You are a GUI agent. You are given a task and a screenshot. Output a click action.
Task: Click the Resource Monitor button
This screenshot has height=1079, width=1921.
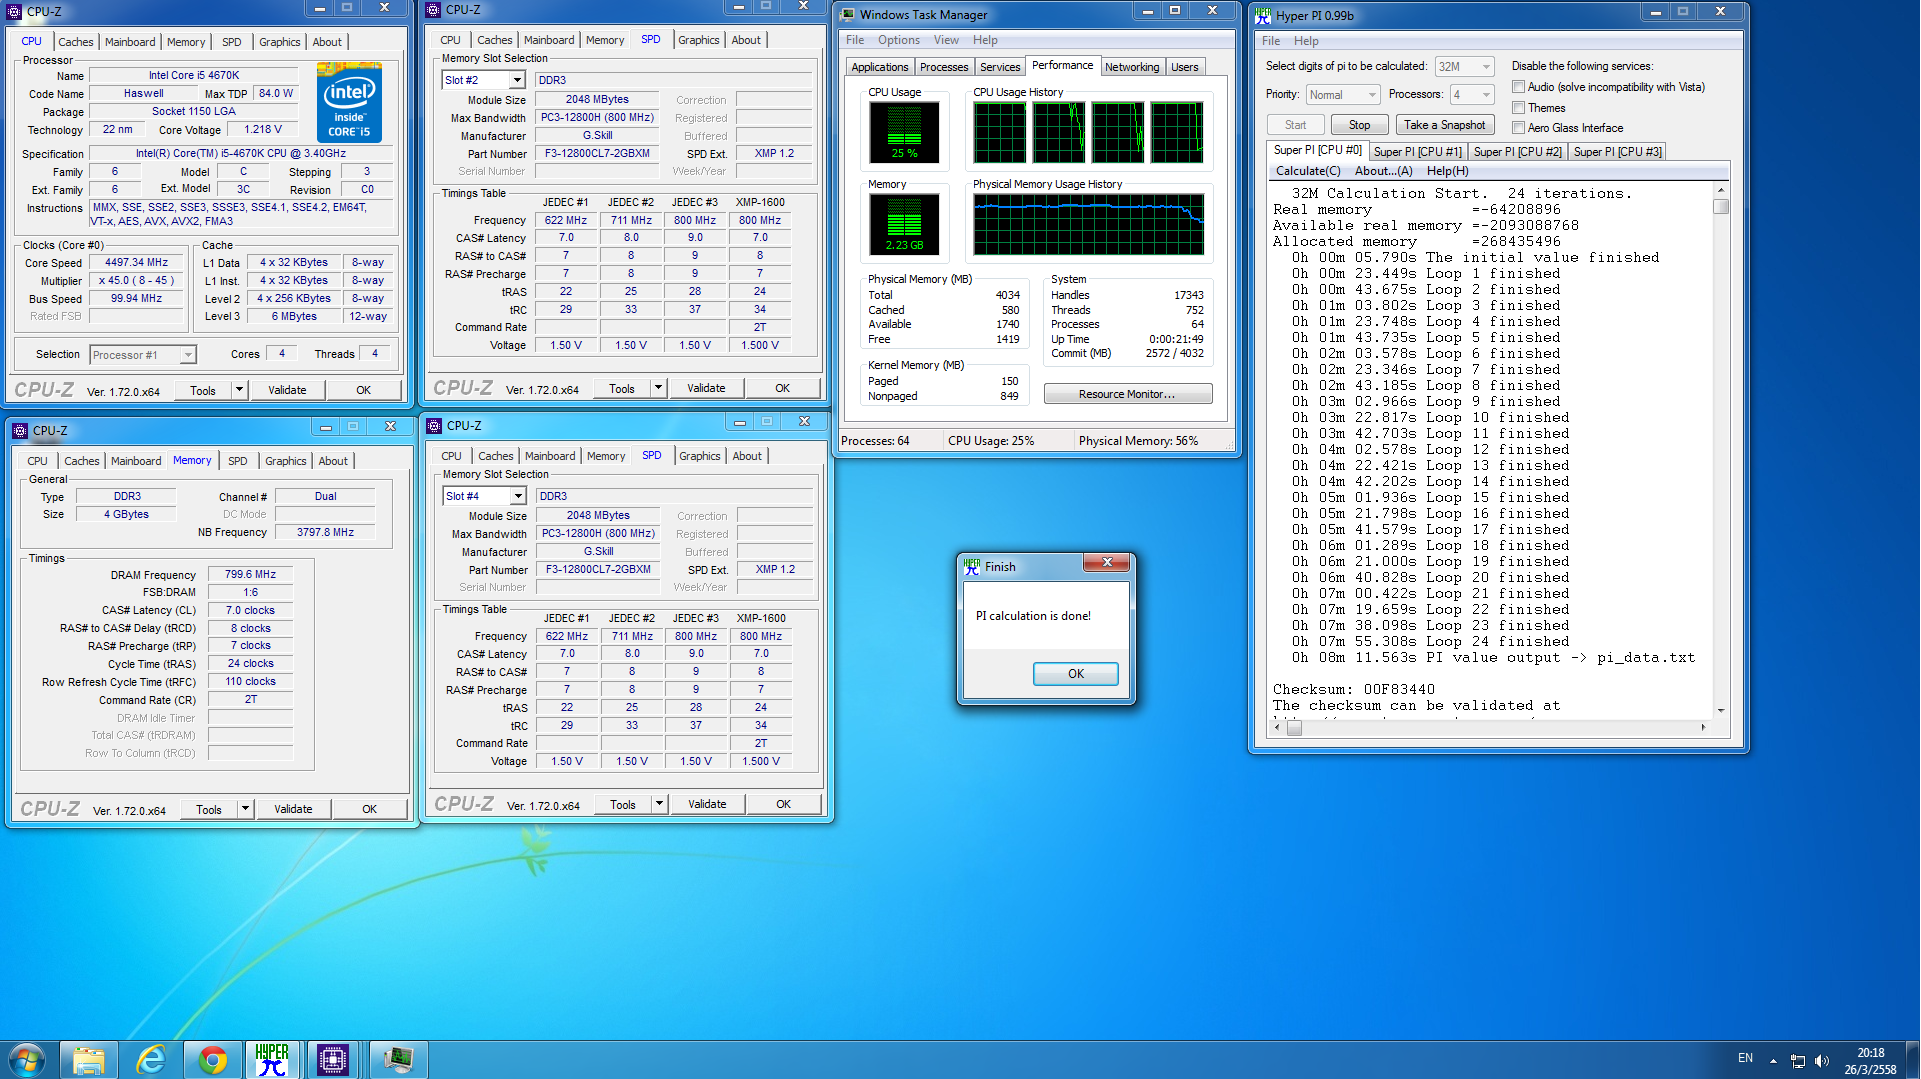1127,394
